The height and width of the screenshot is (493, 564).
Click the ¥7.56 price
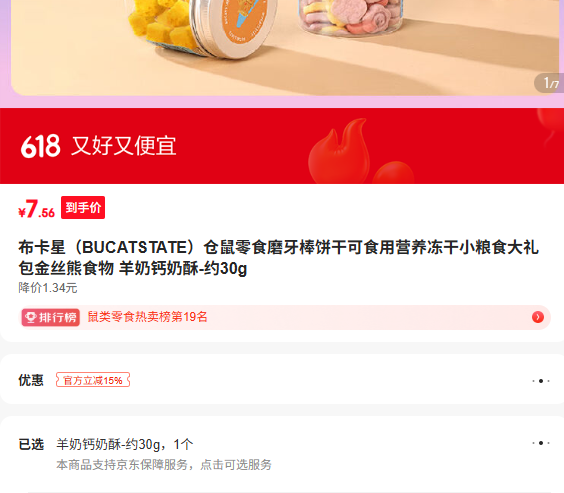[36, 209]
